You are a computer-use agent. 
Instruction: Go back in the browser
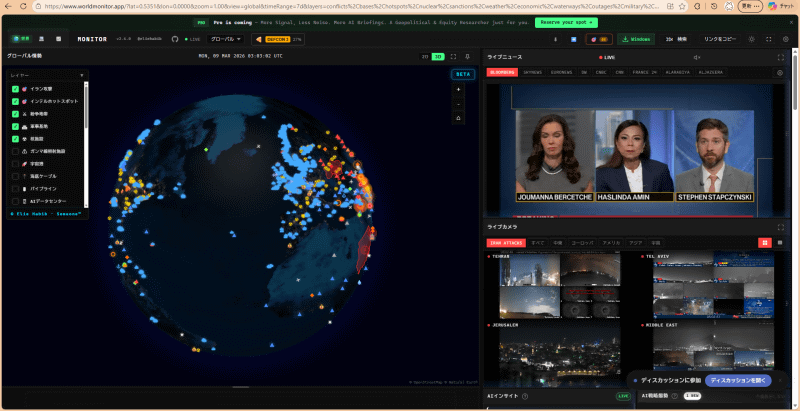[x=8, y=7]
